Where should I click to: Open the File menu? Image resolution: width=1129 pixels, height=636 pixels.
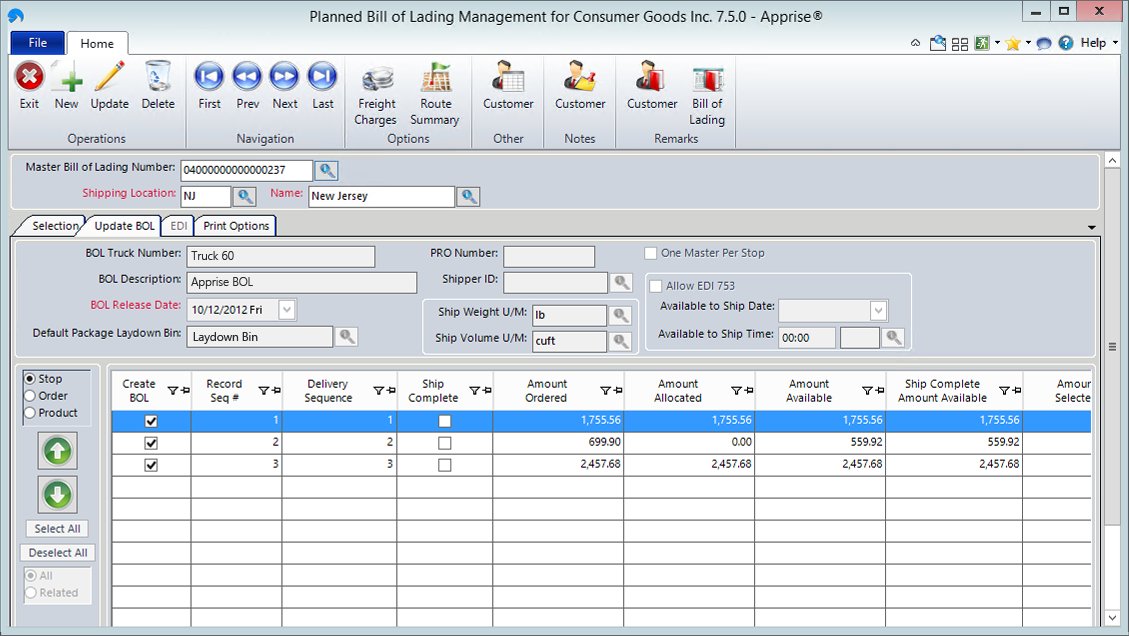[37, 42]
